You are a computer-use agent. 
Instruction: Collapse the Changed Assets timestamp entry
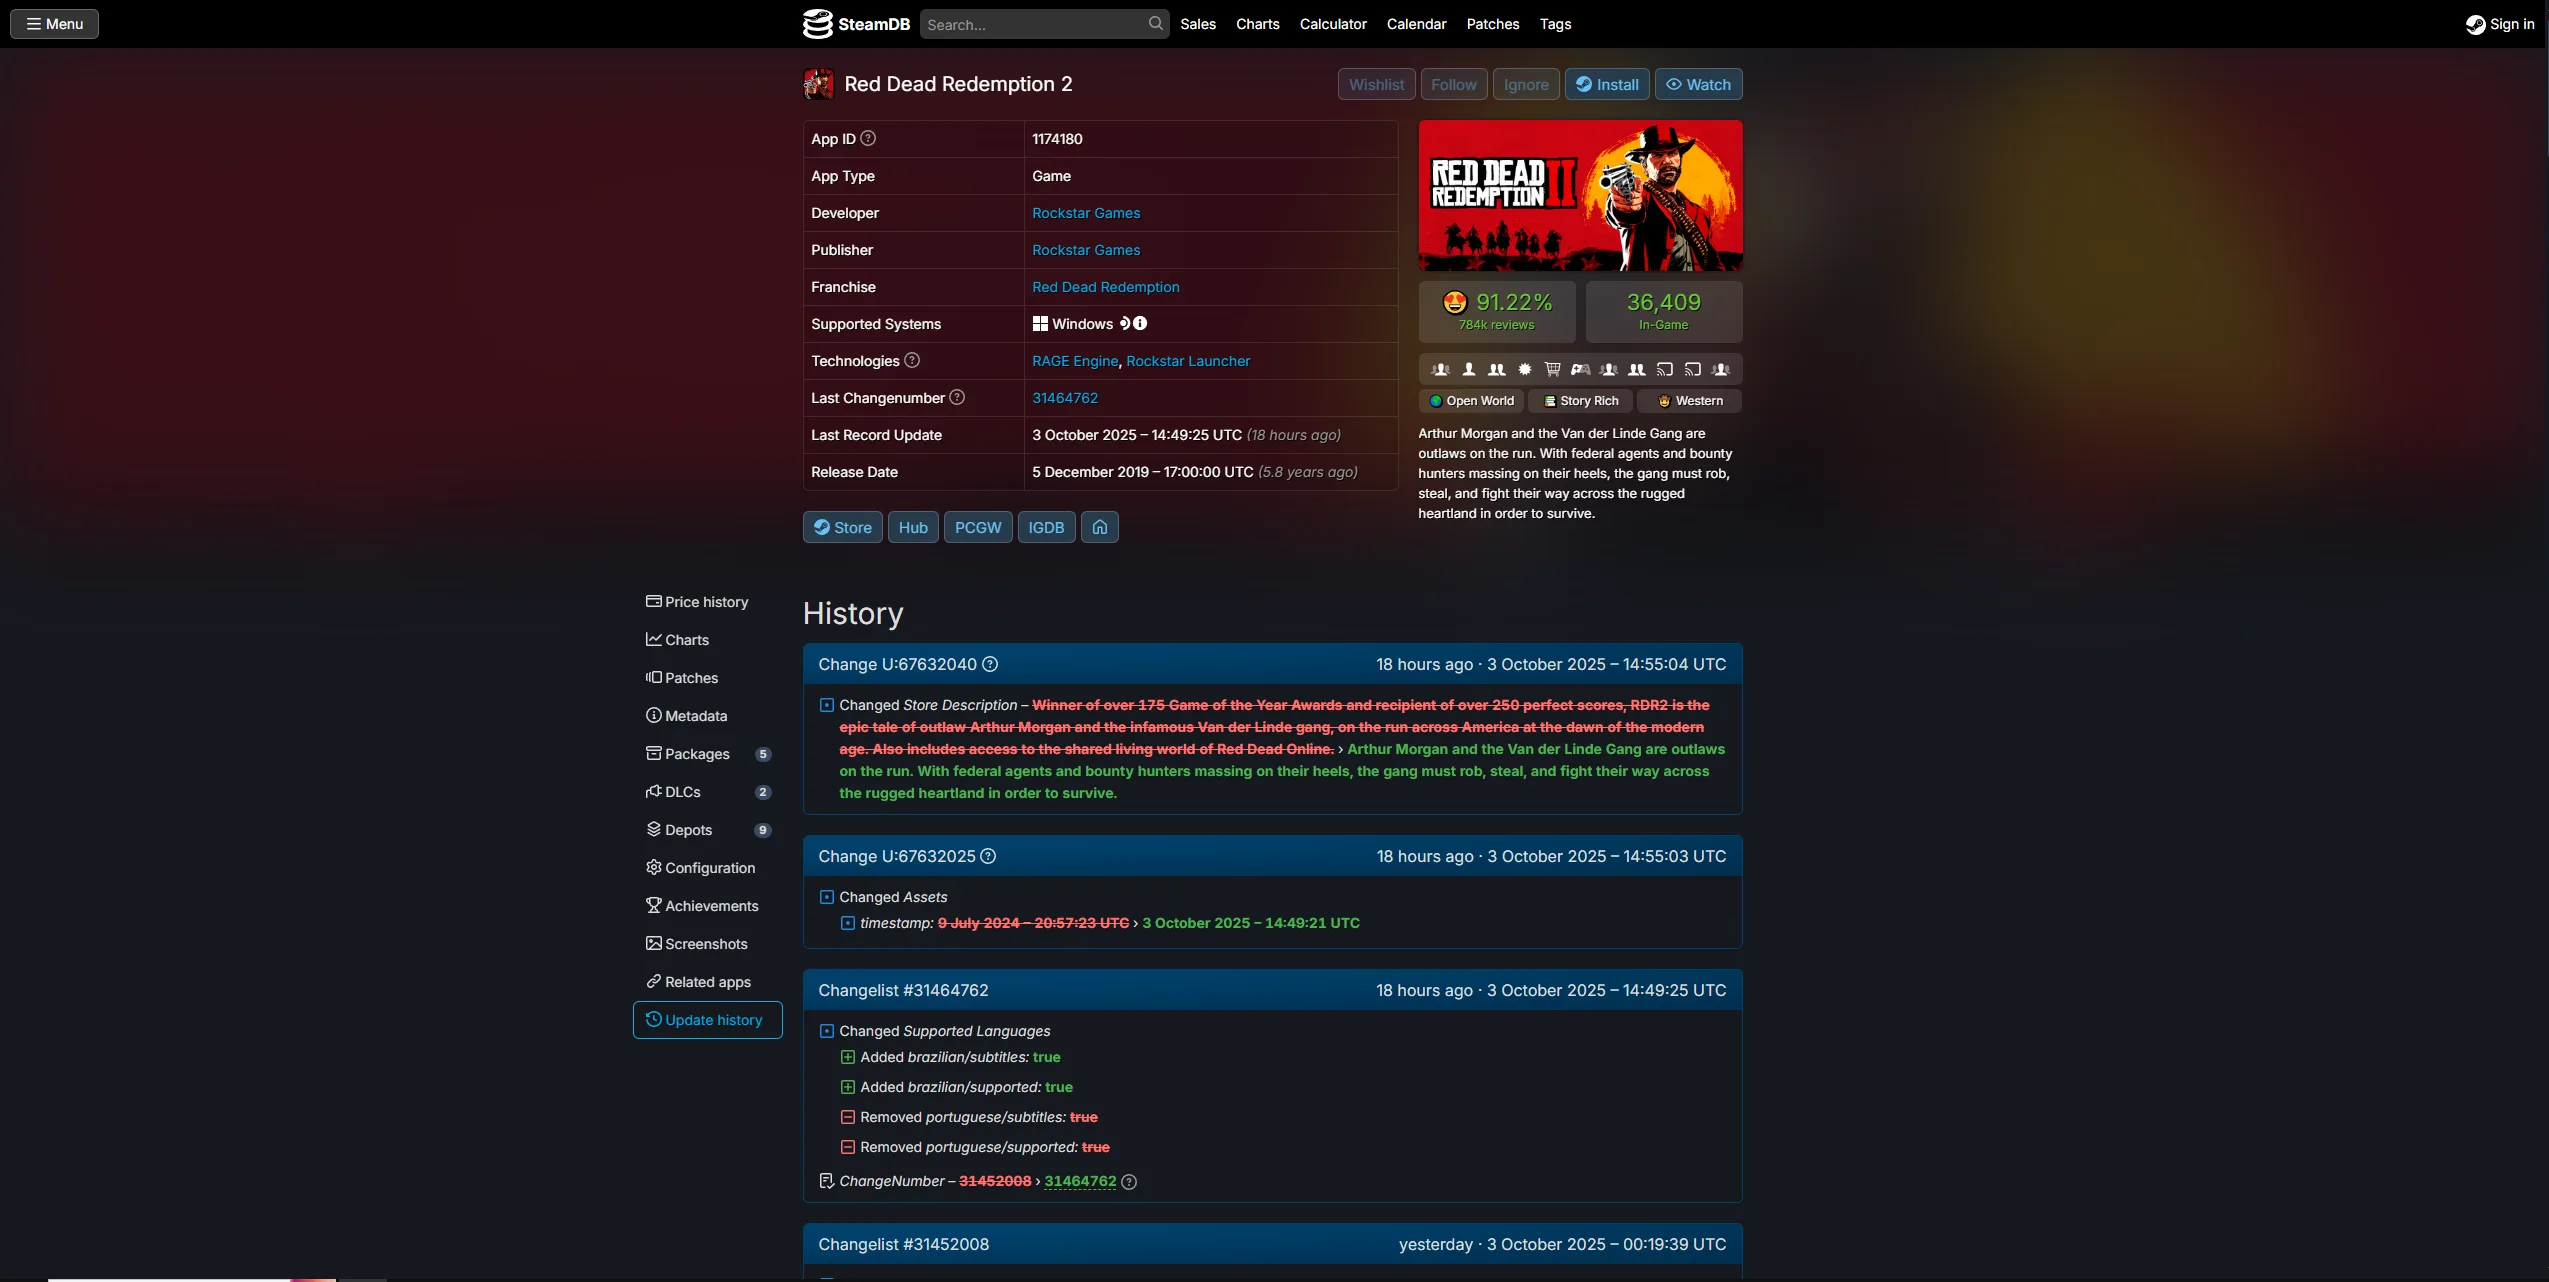(849, 923)
